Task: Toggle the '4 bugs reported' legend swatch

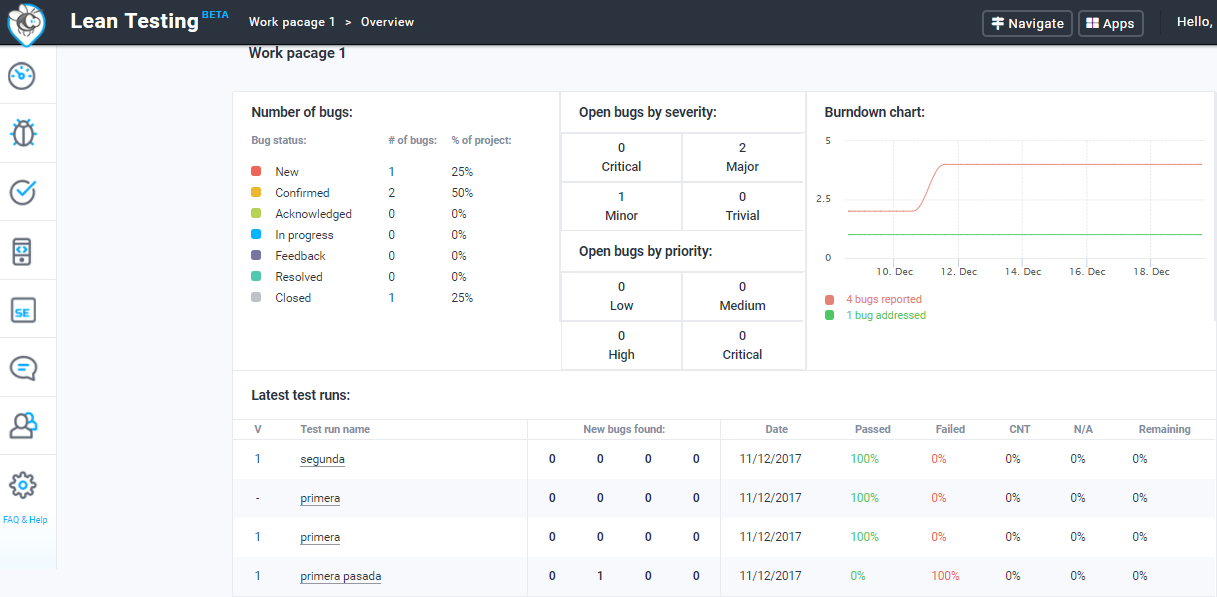Action: click(830, 299)
